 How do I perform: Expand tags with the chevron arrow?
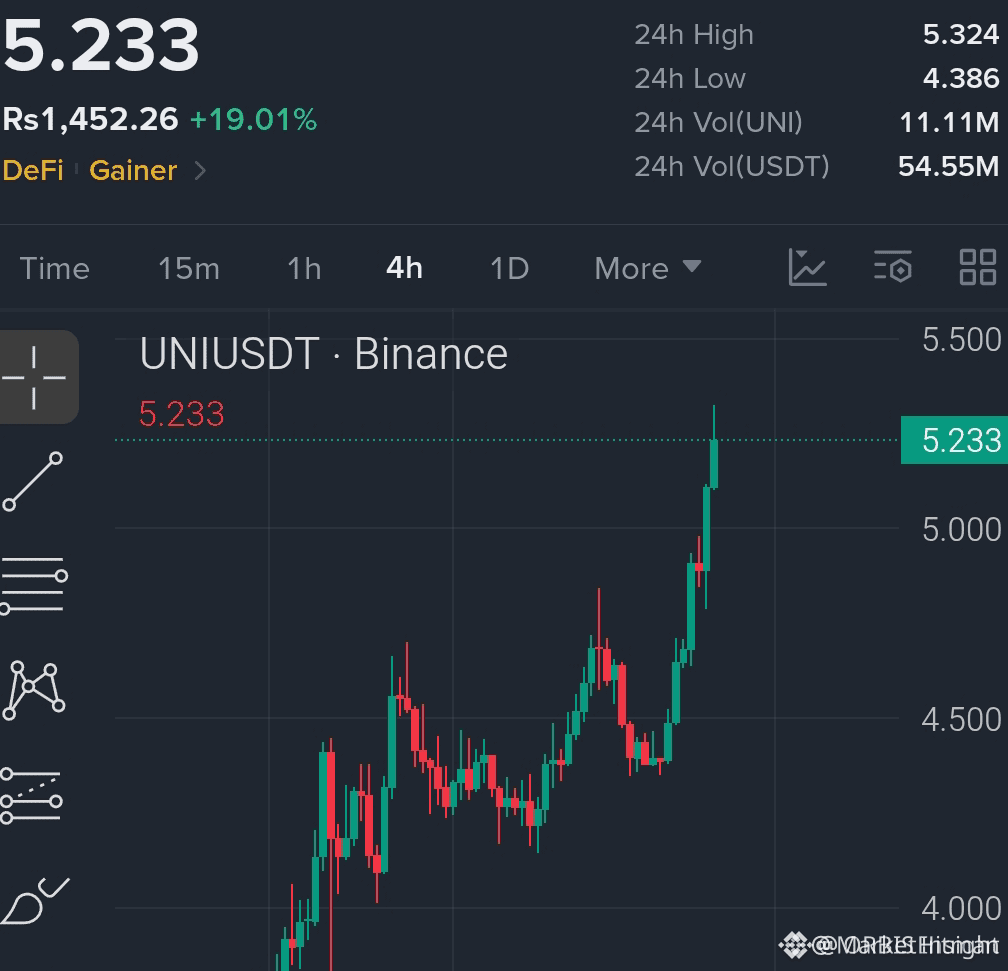[x=200, y=171]
